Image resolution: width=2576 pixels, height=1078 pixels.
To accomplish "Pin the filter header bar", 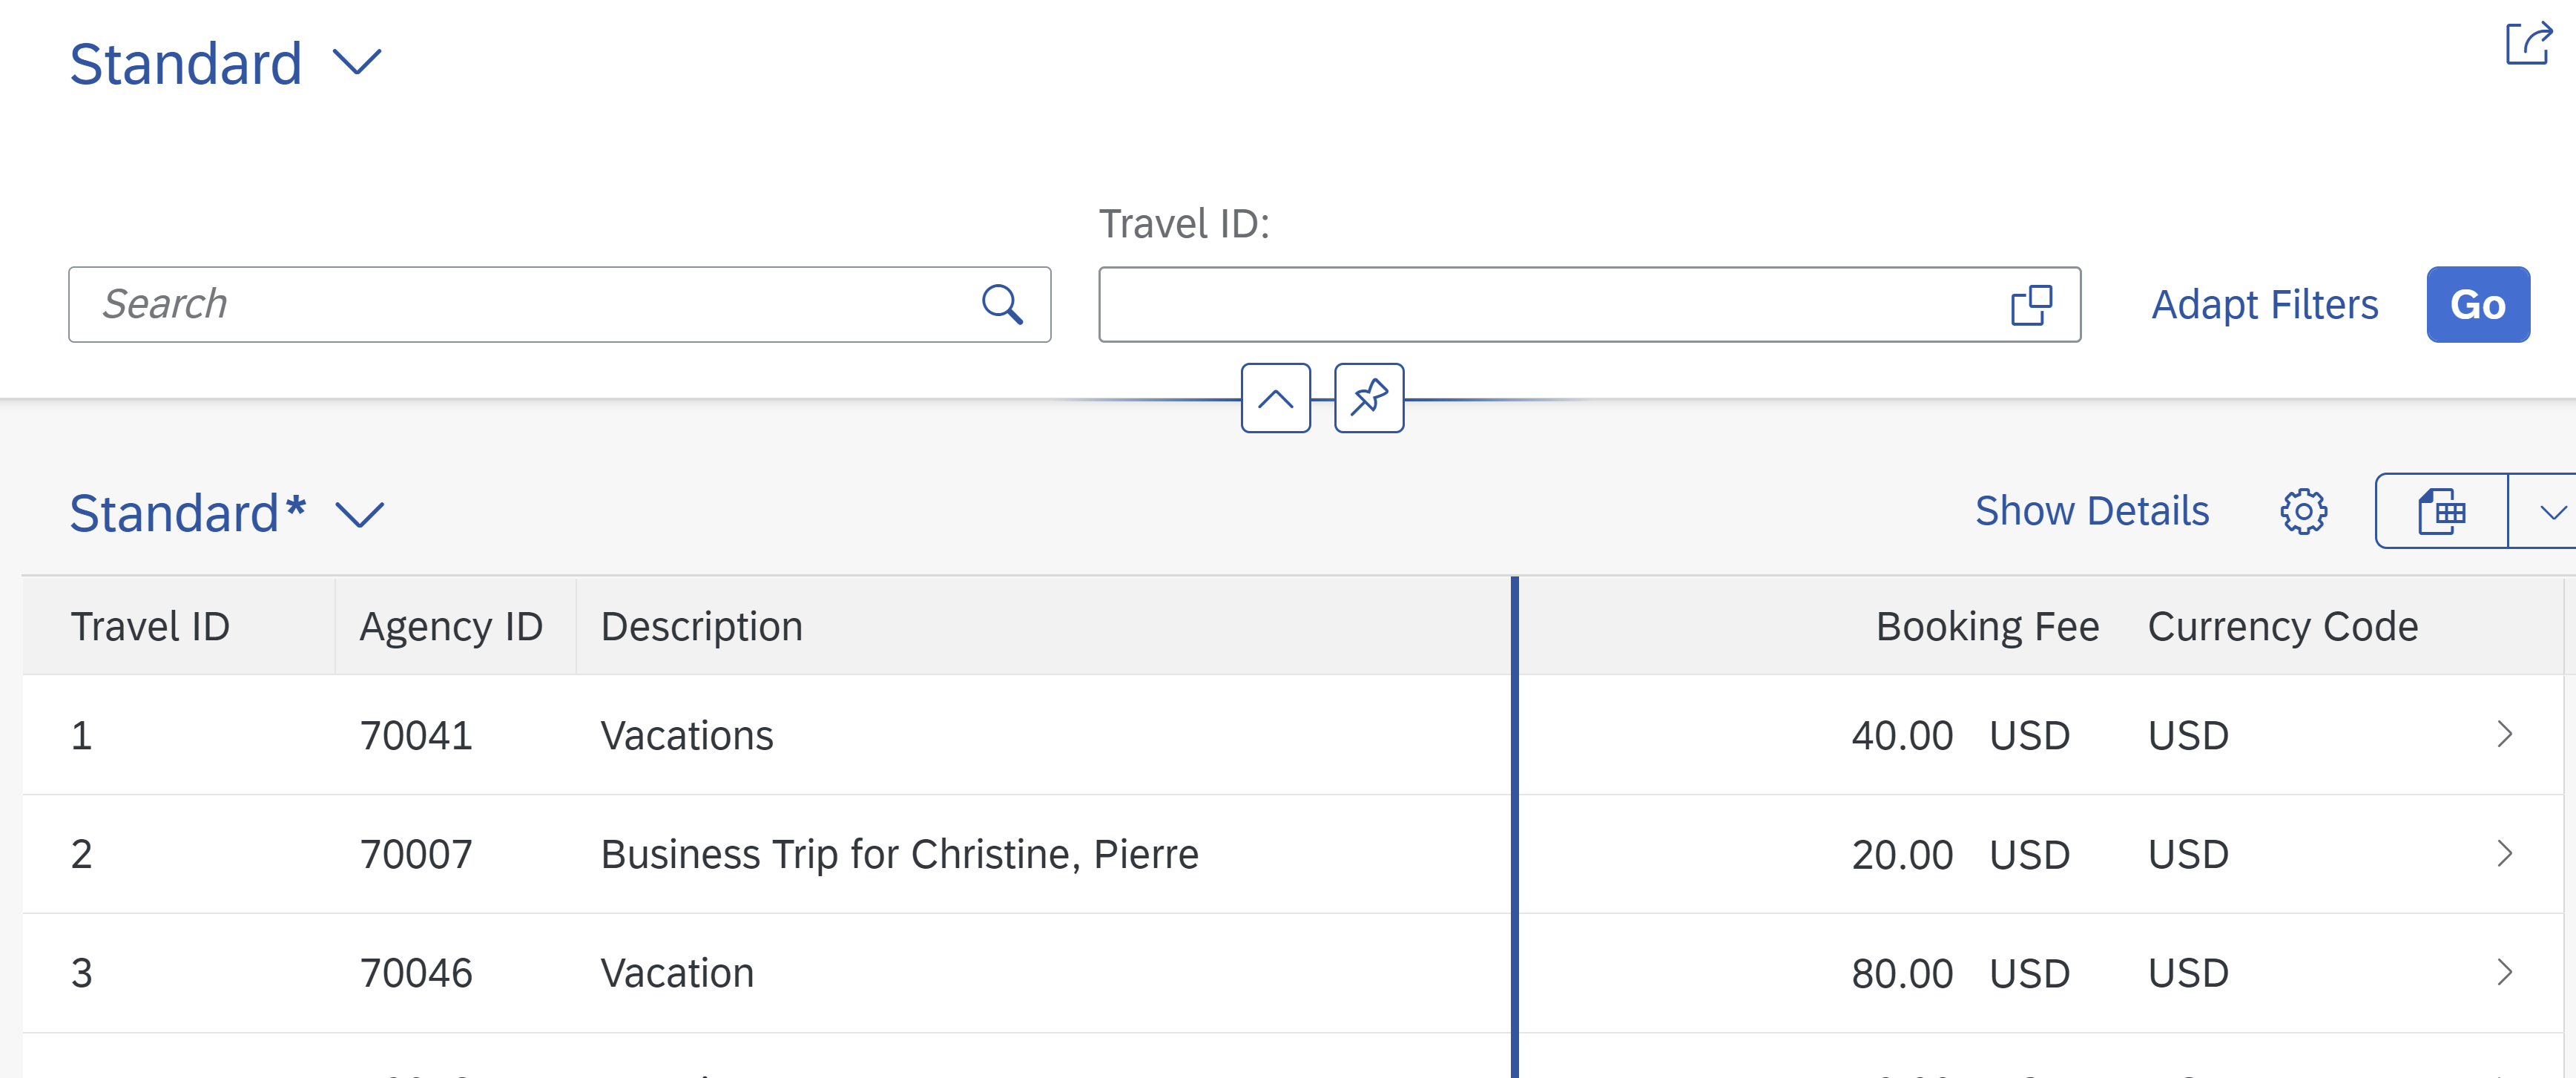I will coord(1369,398).
